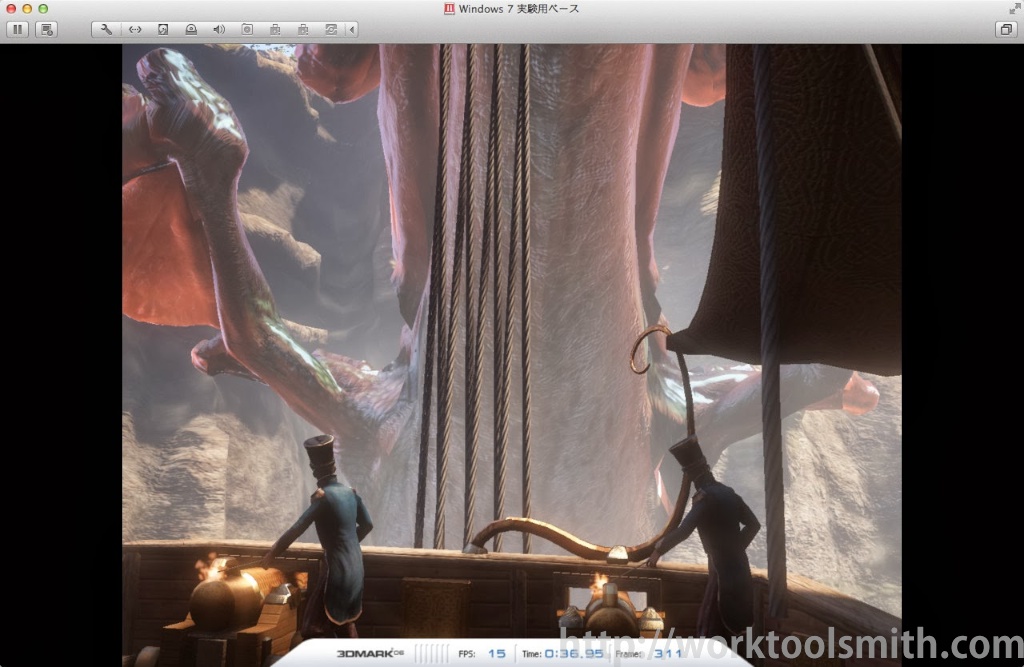Close the VMware window with the red button

pyautogui.click(x=11, y=8)
